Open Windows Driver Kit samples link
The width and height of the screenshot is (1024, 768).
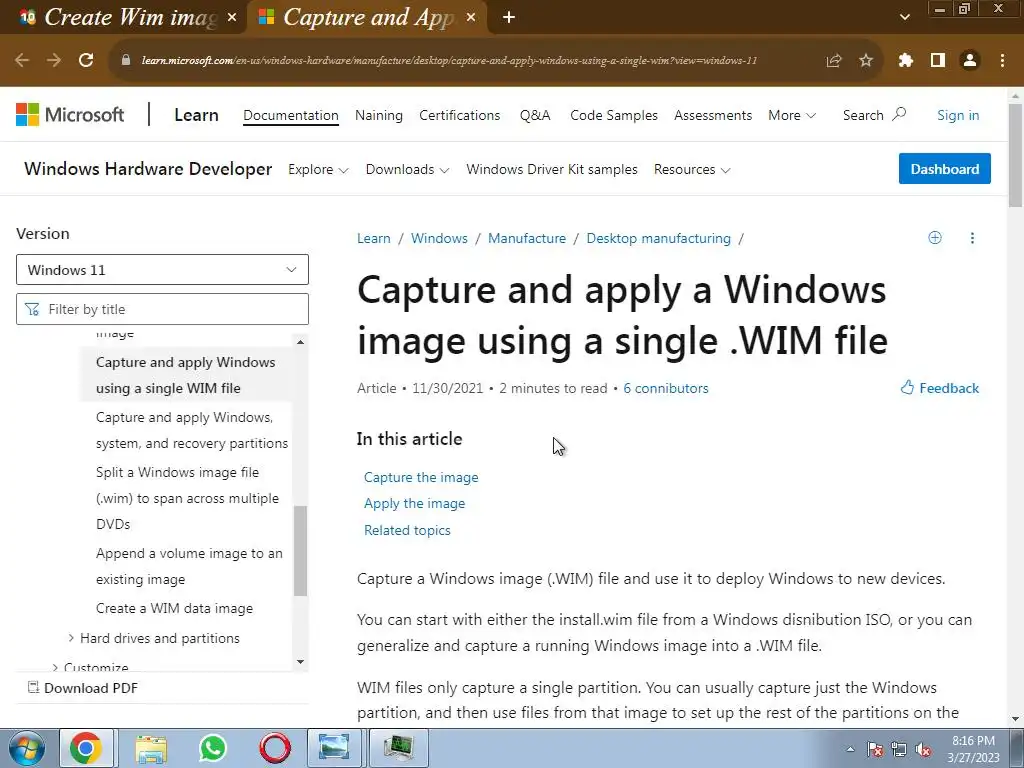click(552, 169)
